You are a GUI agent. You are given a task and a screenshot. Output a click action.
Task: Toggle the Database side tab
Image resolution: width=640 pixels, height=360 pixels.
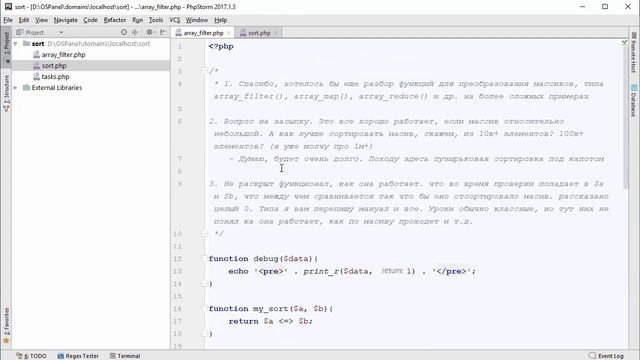pos(633,100)
